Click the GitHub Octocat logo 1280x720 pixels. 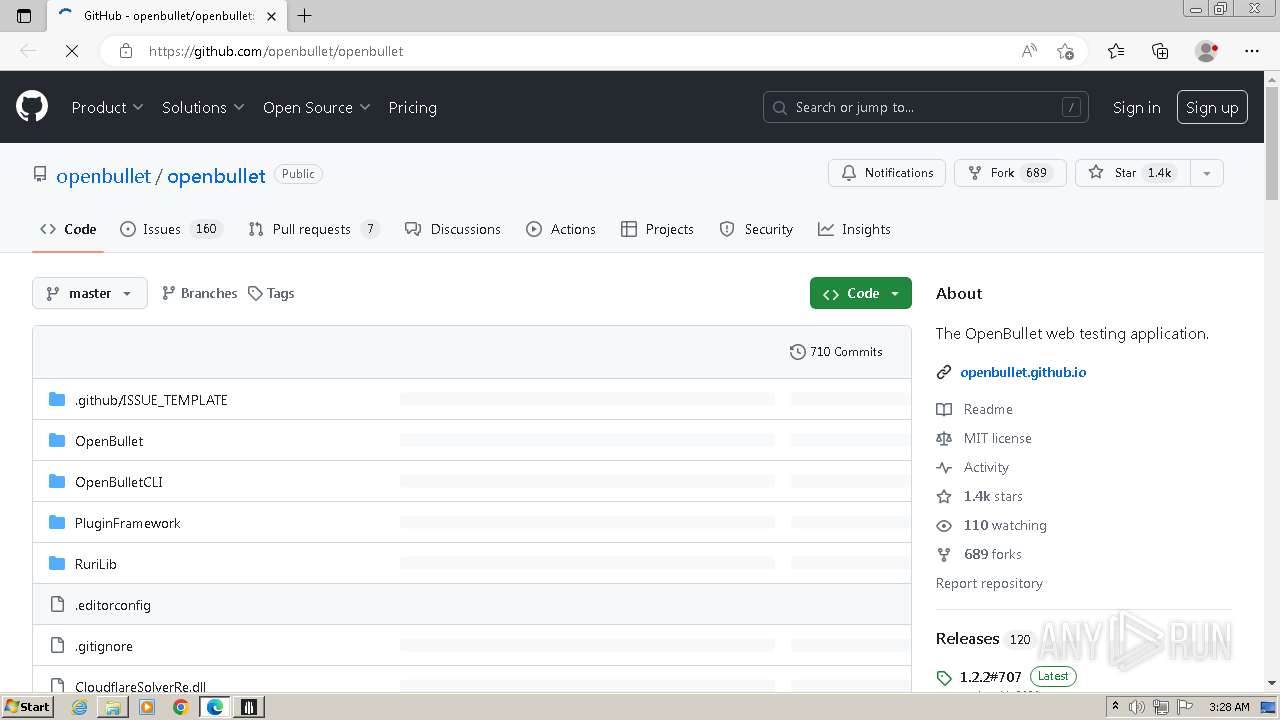point(32,107)
